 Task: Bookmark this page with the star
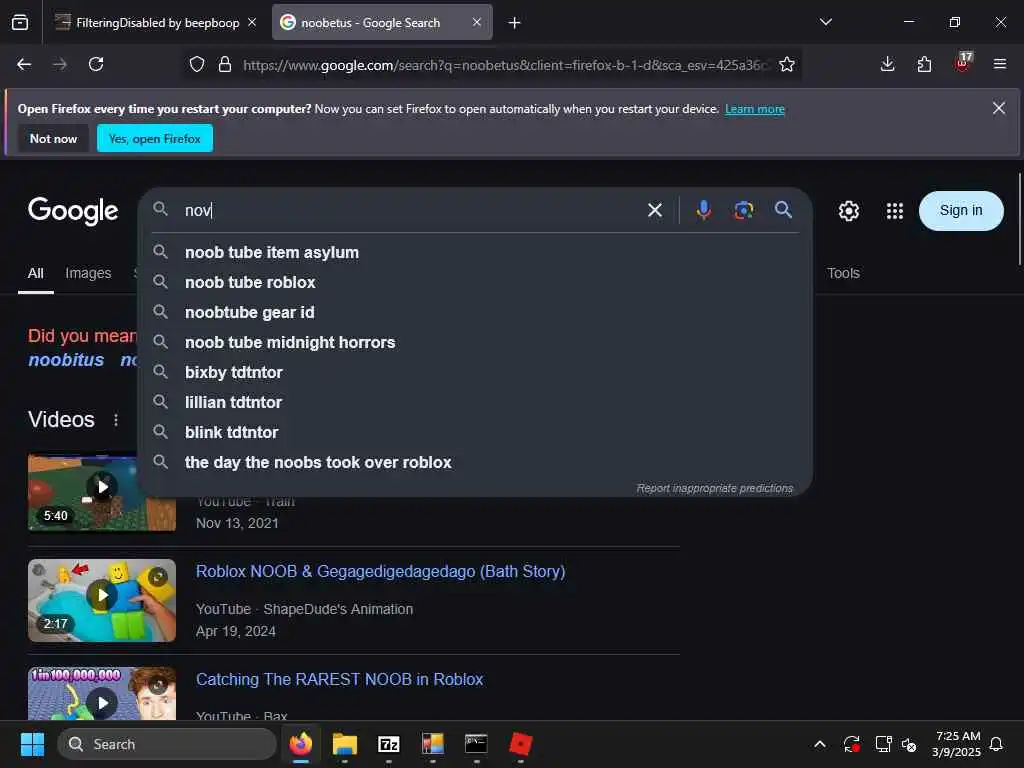(787, 64)
